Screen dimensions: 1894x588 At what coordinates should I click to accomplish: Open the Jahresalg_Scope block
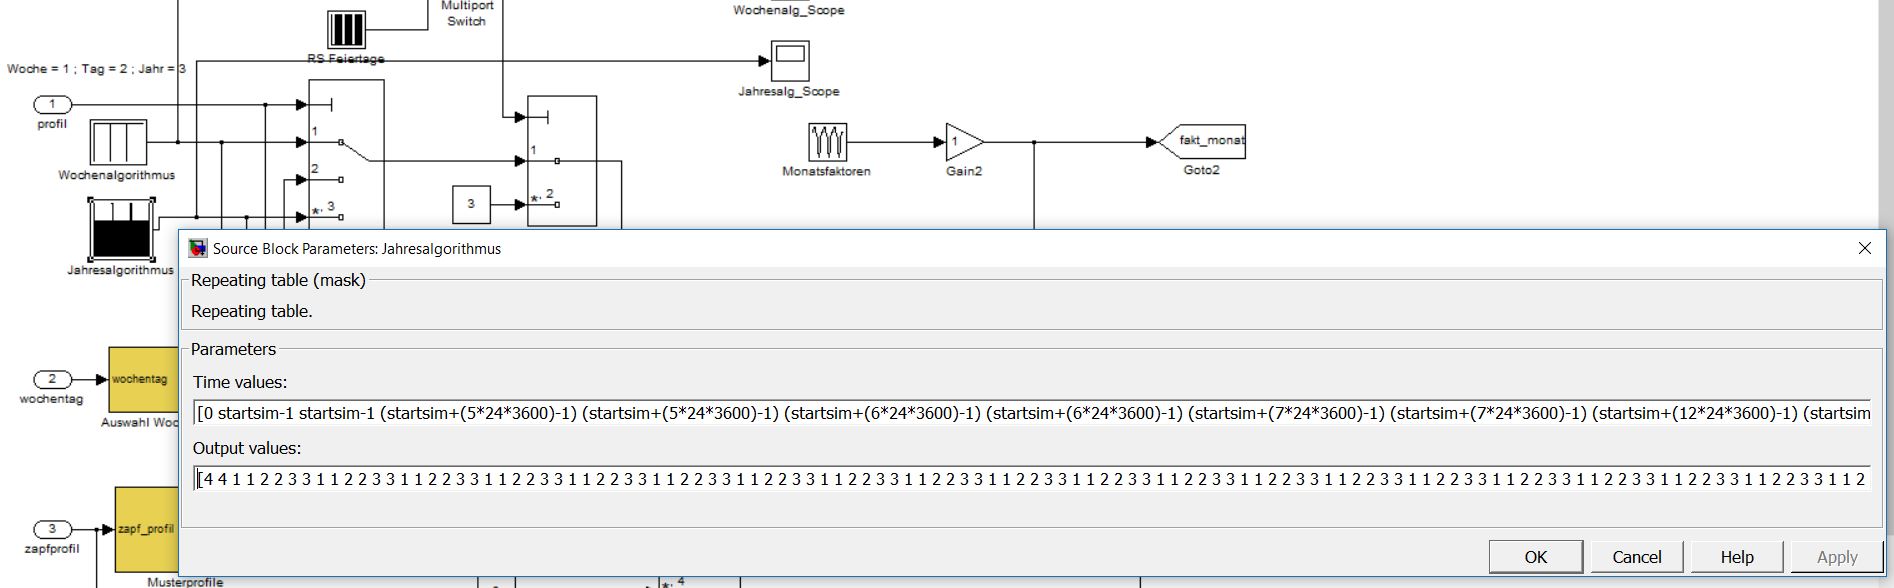click(x=790, y=61)
